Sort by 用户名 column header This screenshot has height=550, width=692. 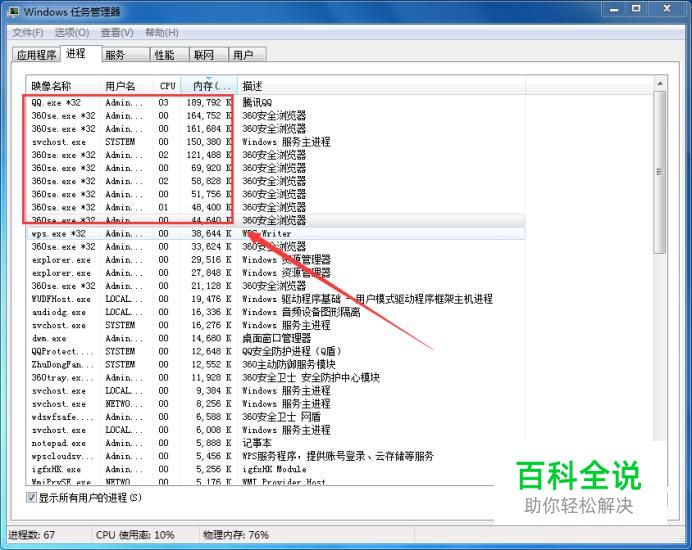pos(127,86)
